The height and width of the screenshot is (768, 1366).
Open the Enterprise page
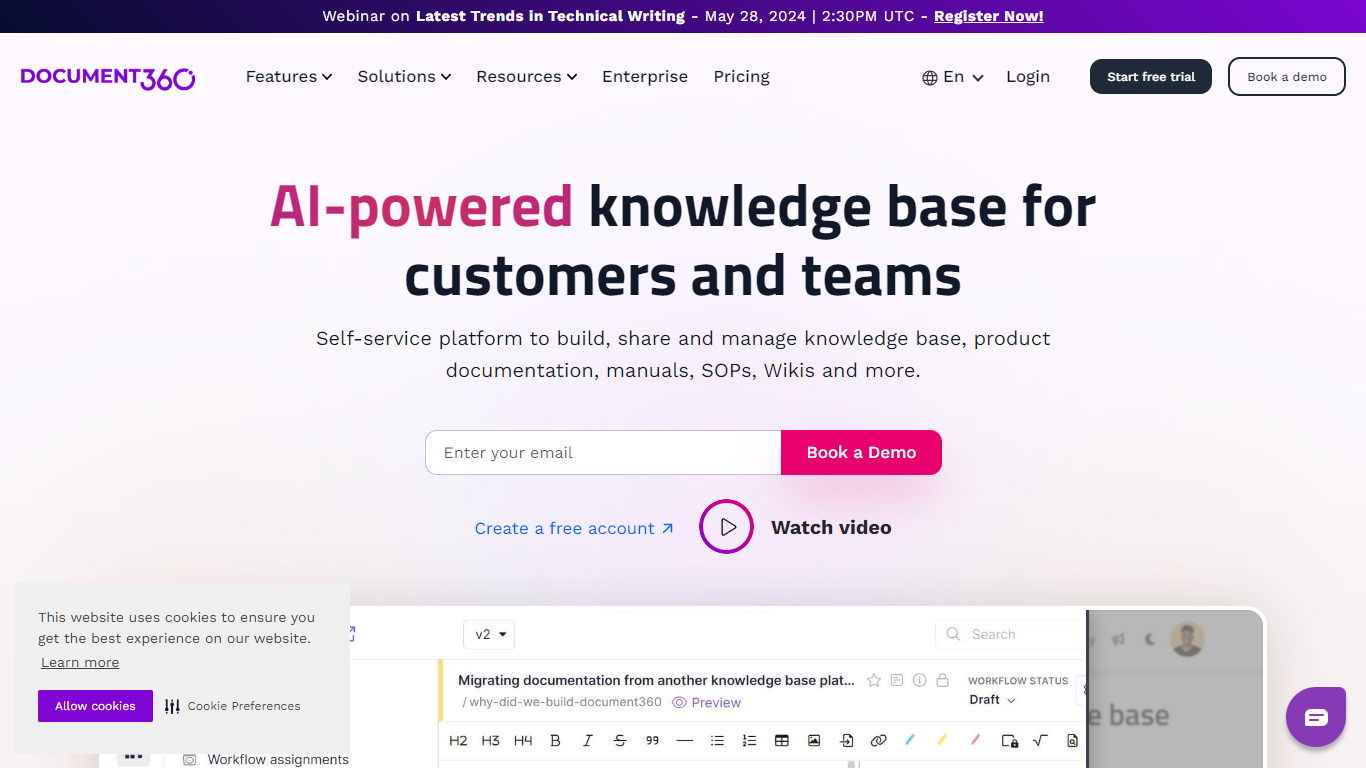click(645, 77)
